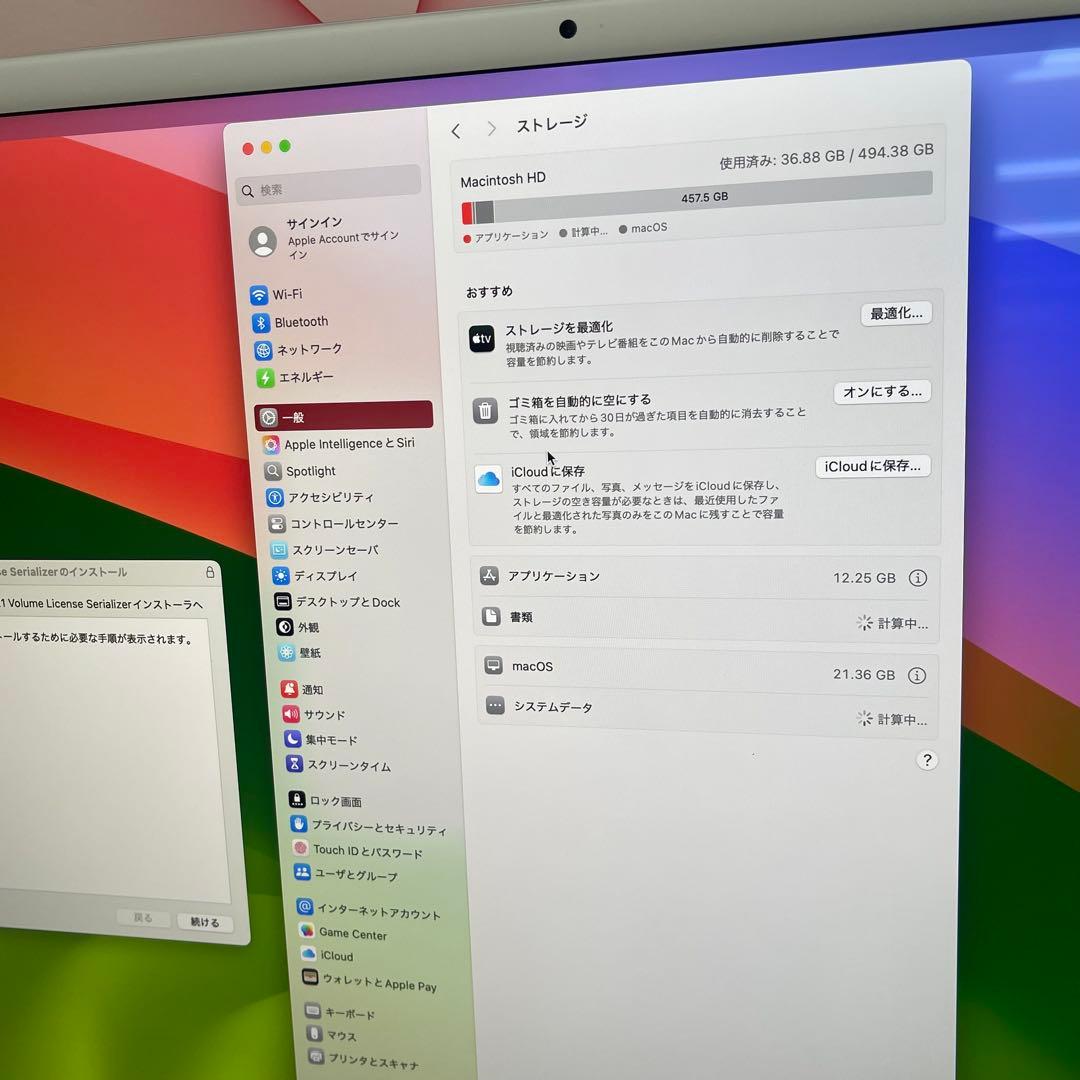Viewport: 1080px width, 1080px height.
Task: Click 続ける in Serializer installer window
Action: tap(205, 922)
